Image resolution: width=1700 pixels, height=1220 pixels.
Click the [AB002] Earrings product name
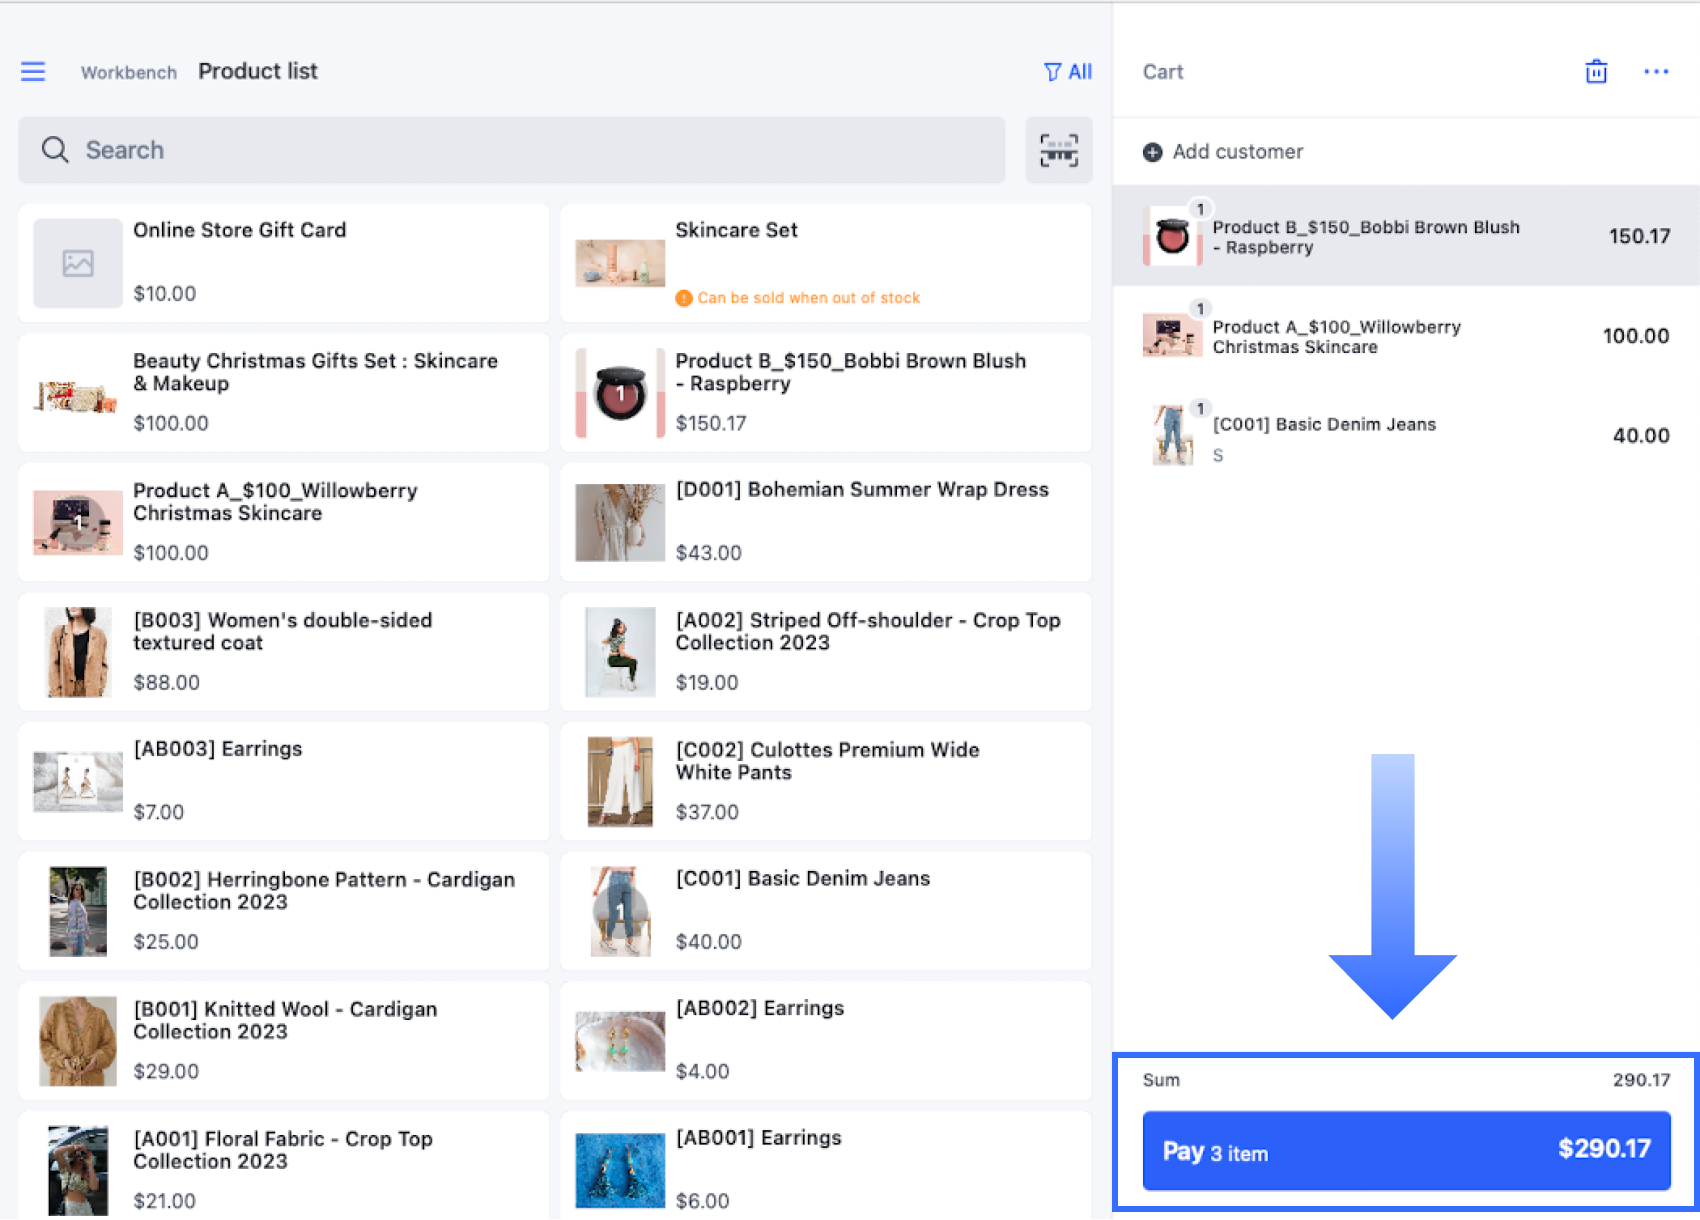(760, 1008)
